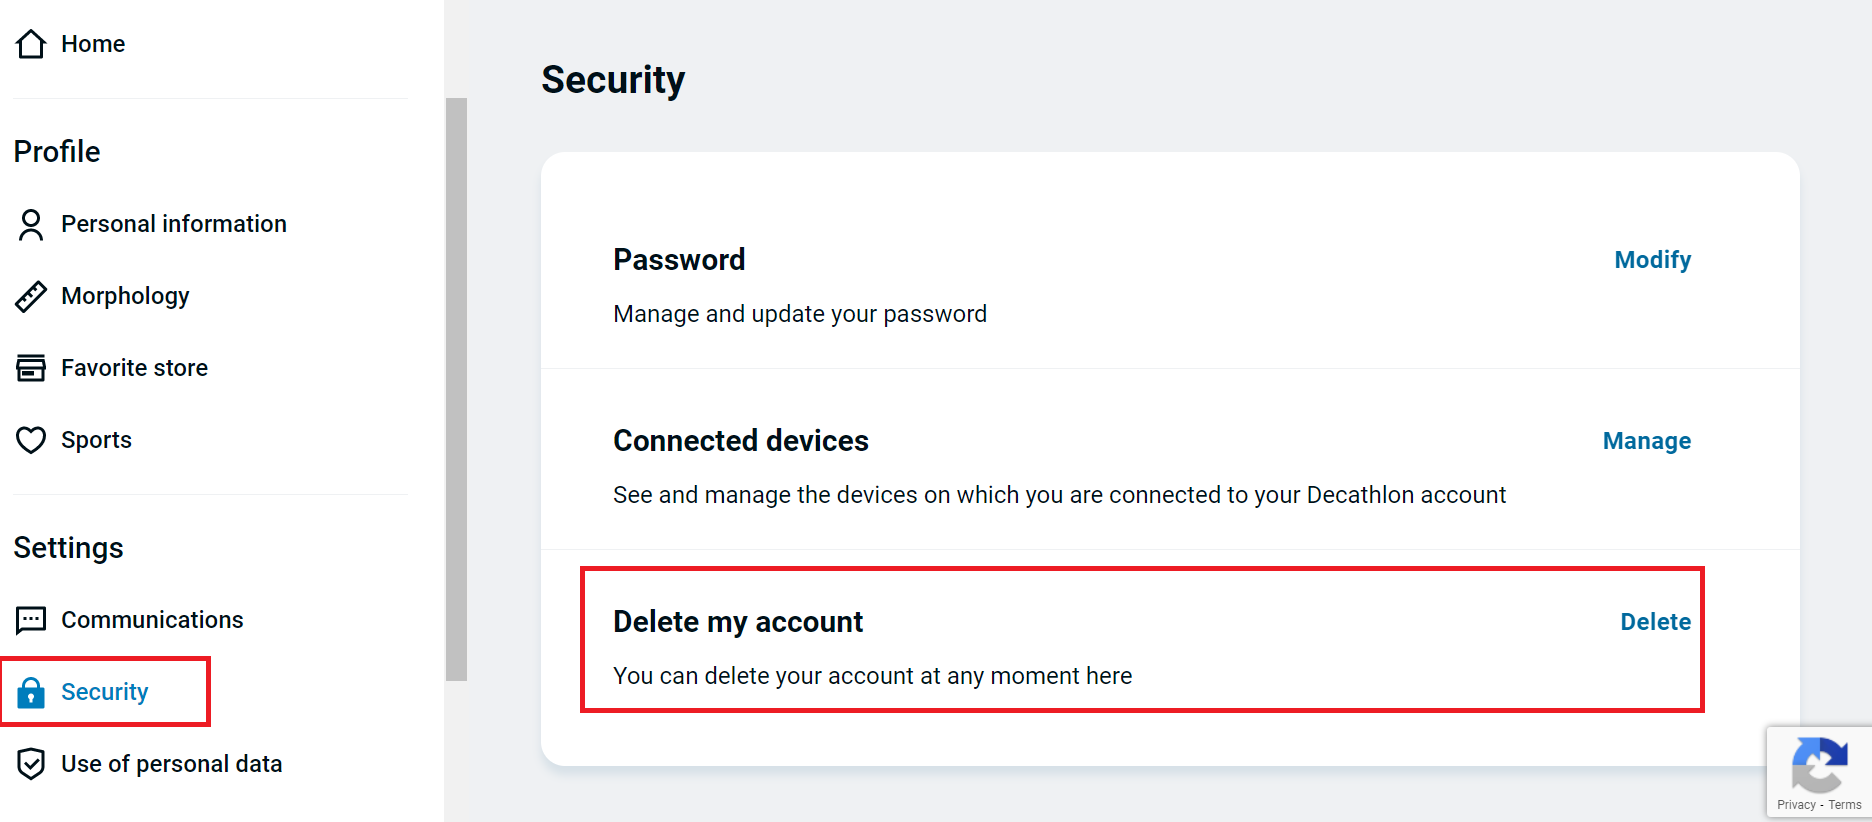Viewport: 1872px width, 822px height.
Task: Select Favorite store in sidebar
Action: (134, 368)
